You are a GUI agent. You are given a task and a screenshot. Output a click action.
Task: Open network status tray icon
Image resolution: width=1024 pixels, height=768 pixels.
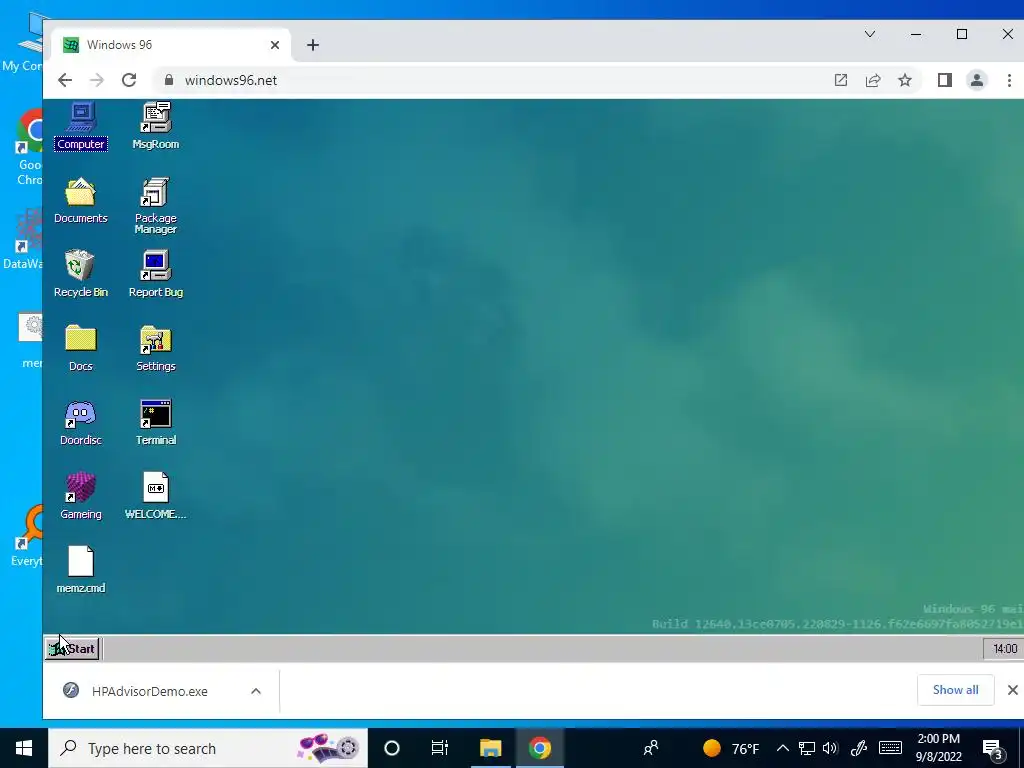click(x=807, y=748)
